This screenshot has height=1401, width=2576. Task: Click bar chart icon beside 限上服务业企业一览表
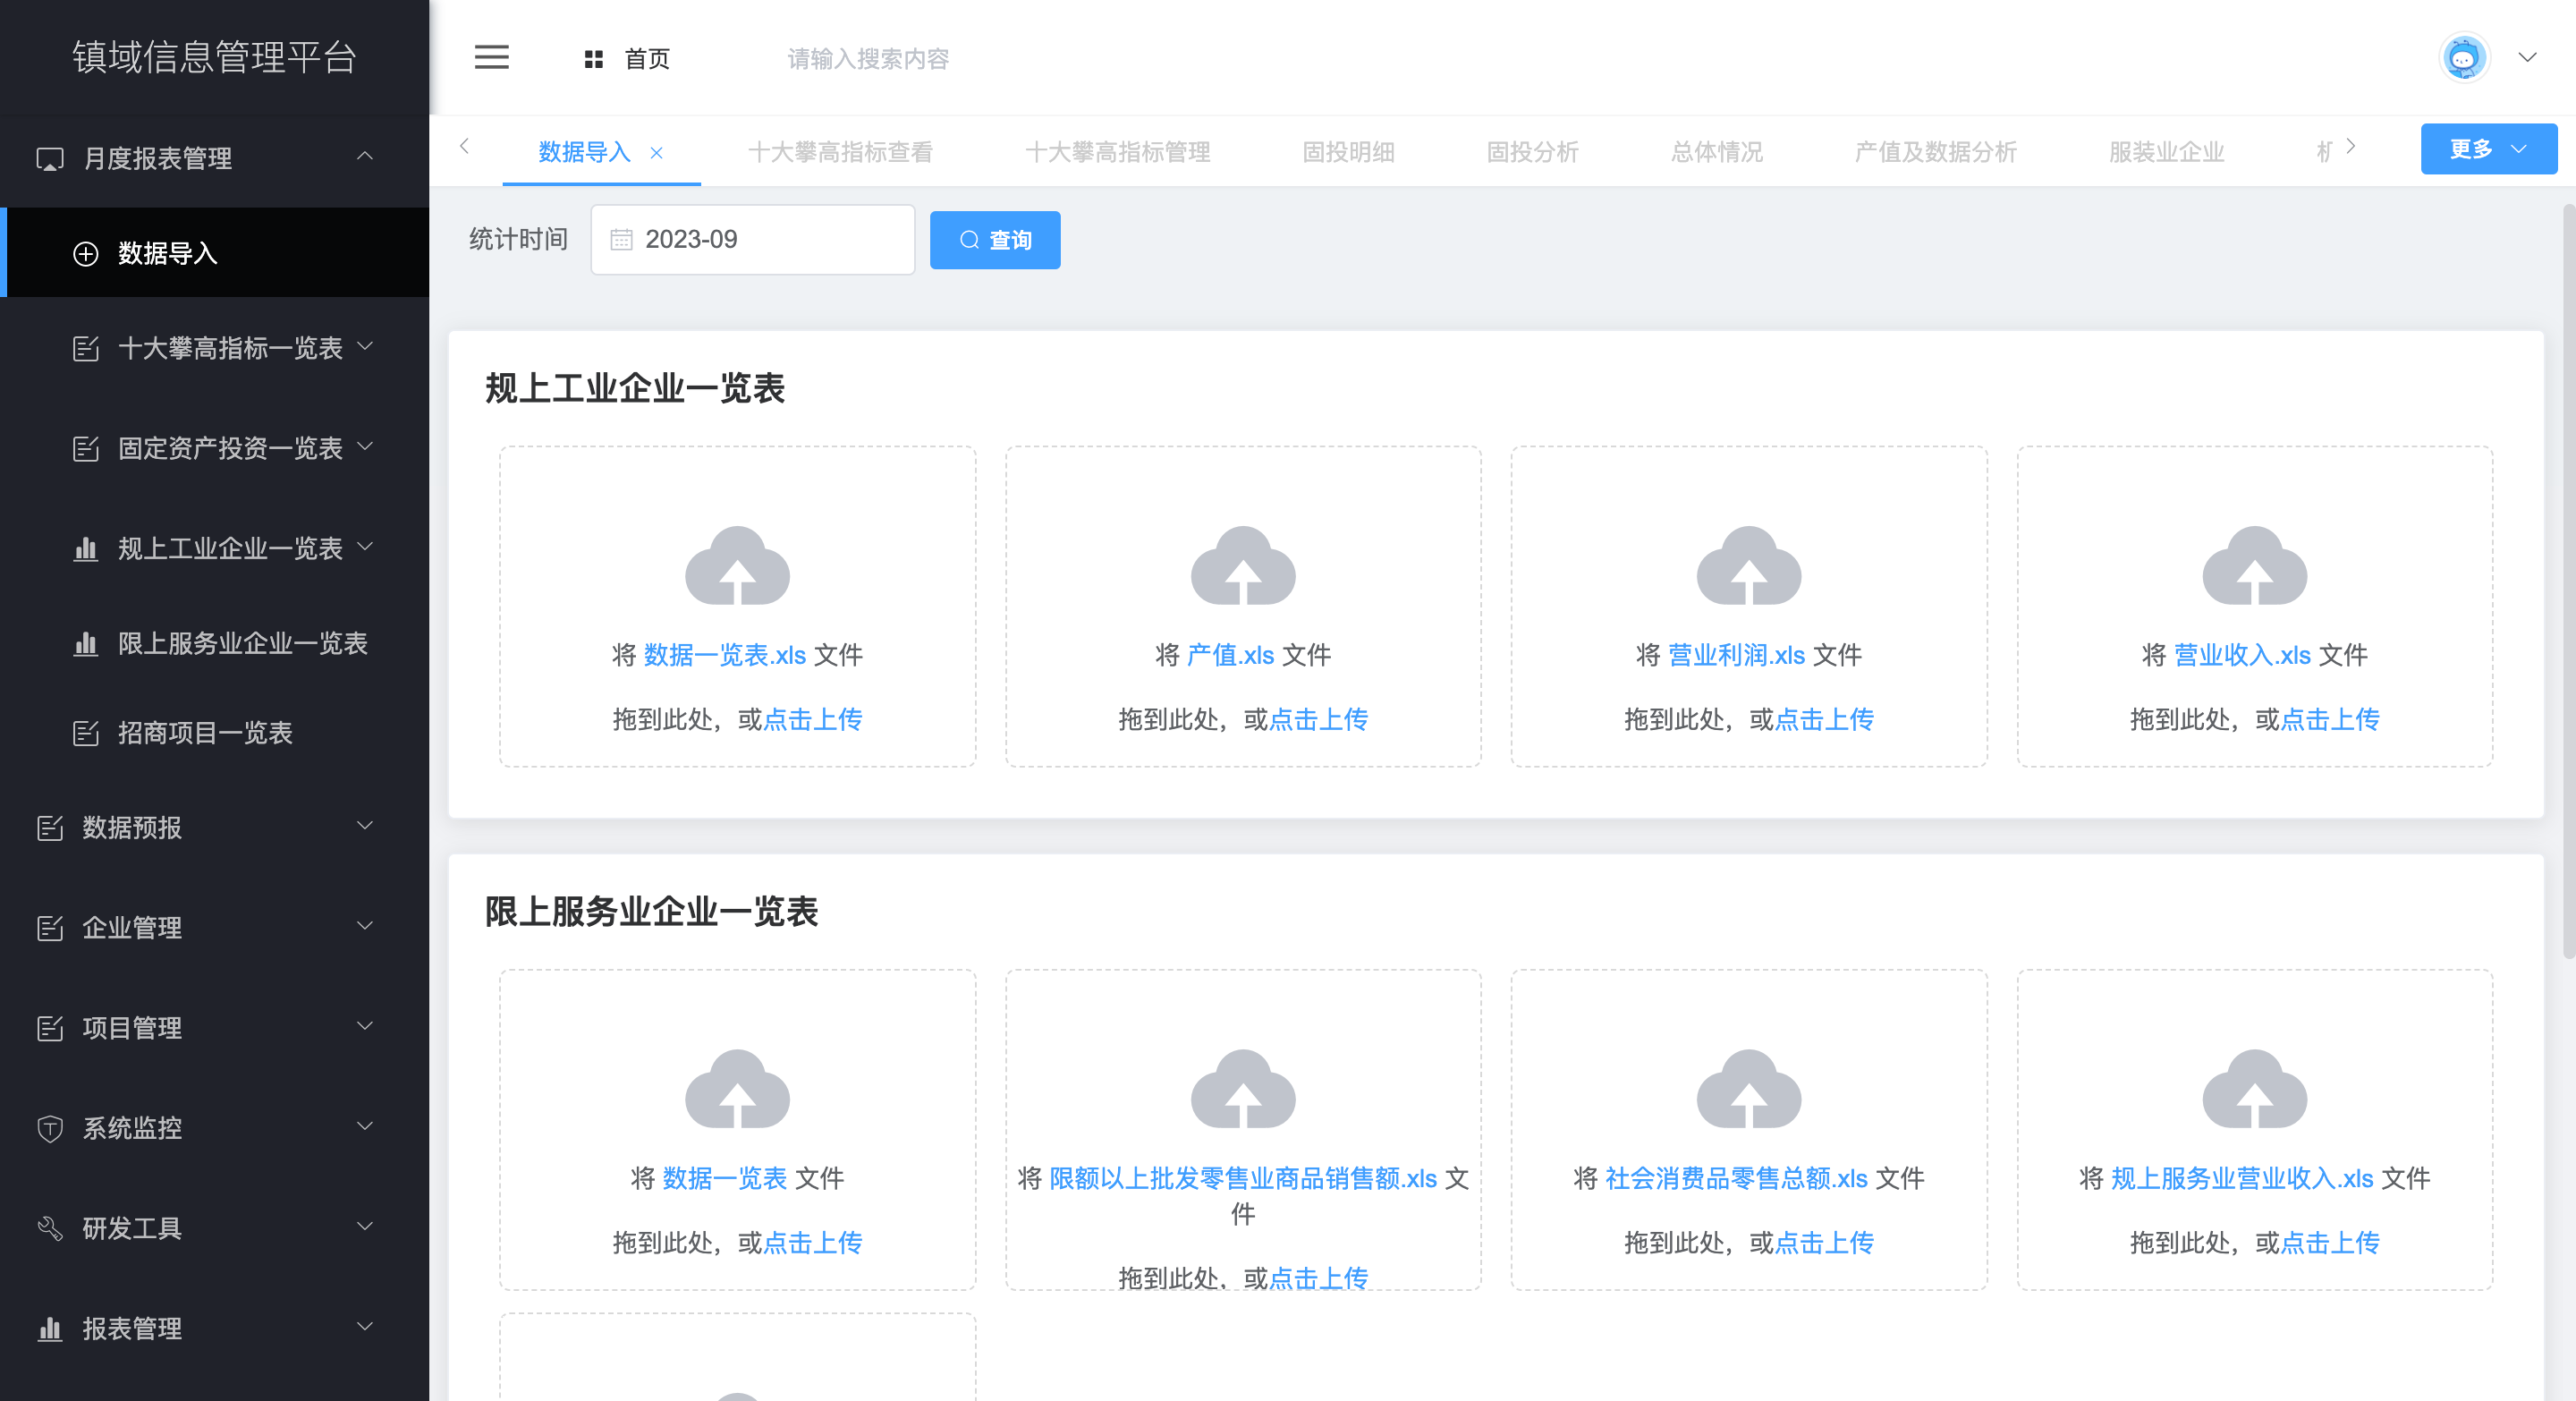pyautogui.click(x=86, y=643)
